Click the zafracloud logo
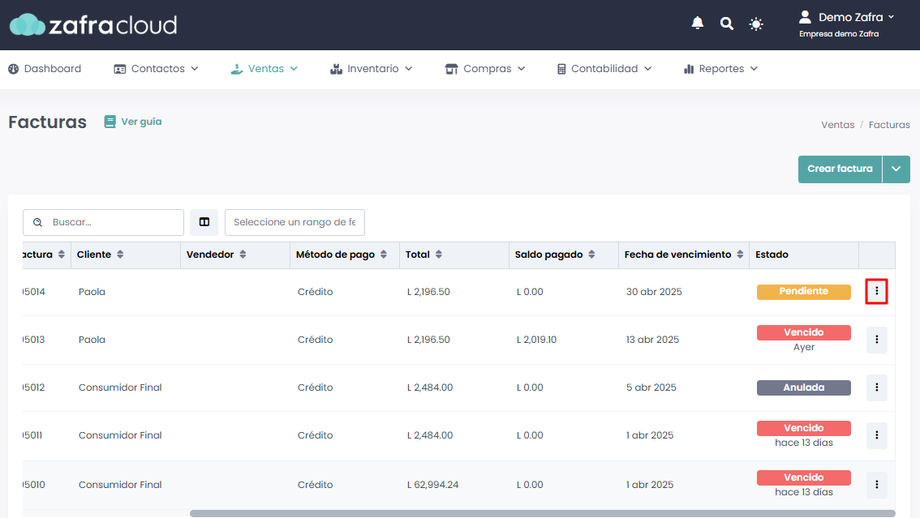 coord(93,25)
